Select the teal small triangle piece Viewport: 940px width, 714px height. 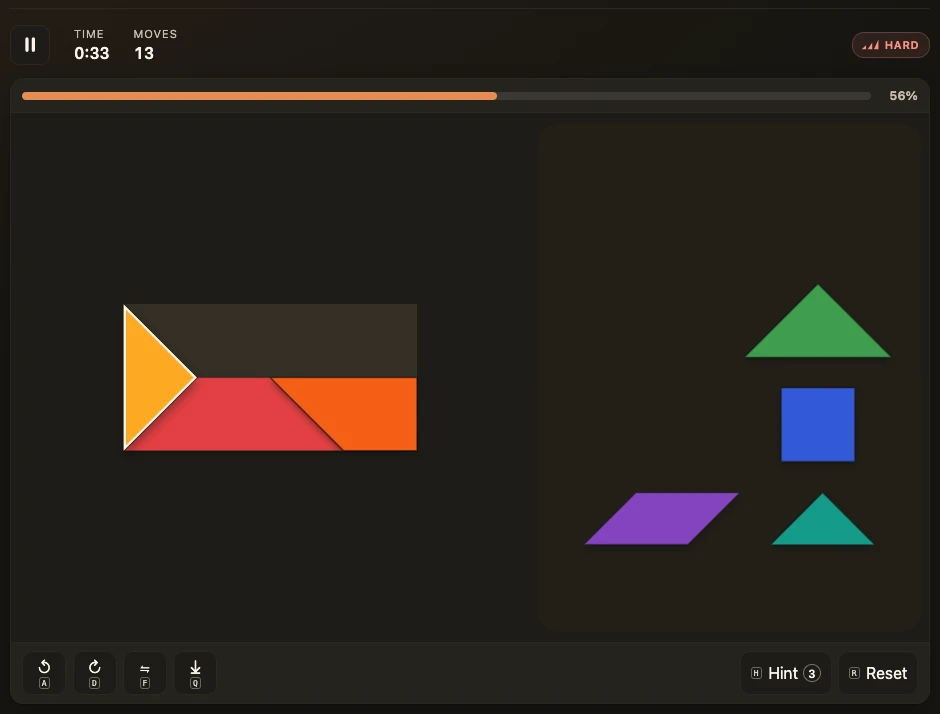coord(822,525)
